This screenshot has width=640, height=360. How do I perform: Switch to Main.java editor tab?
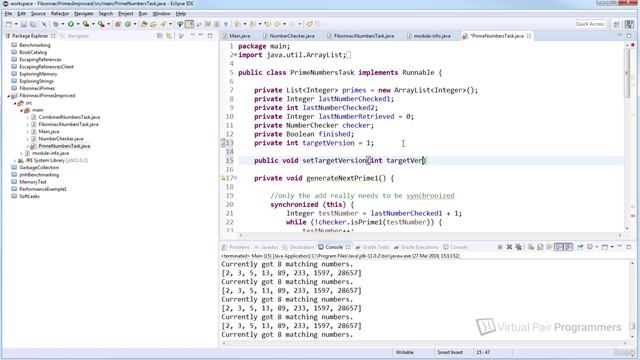[236, 36]
